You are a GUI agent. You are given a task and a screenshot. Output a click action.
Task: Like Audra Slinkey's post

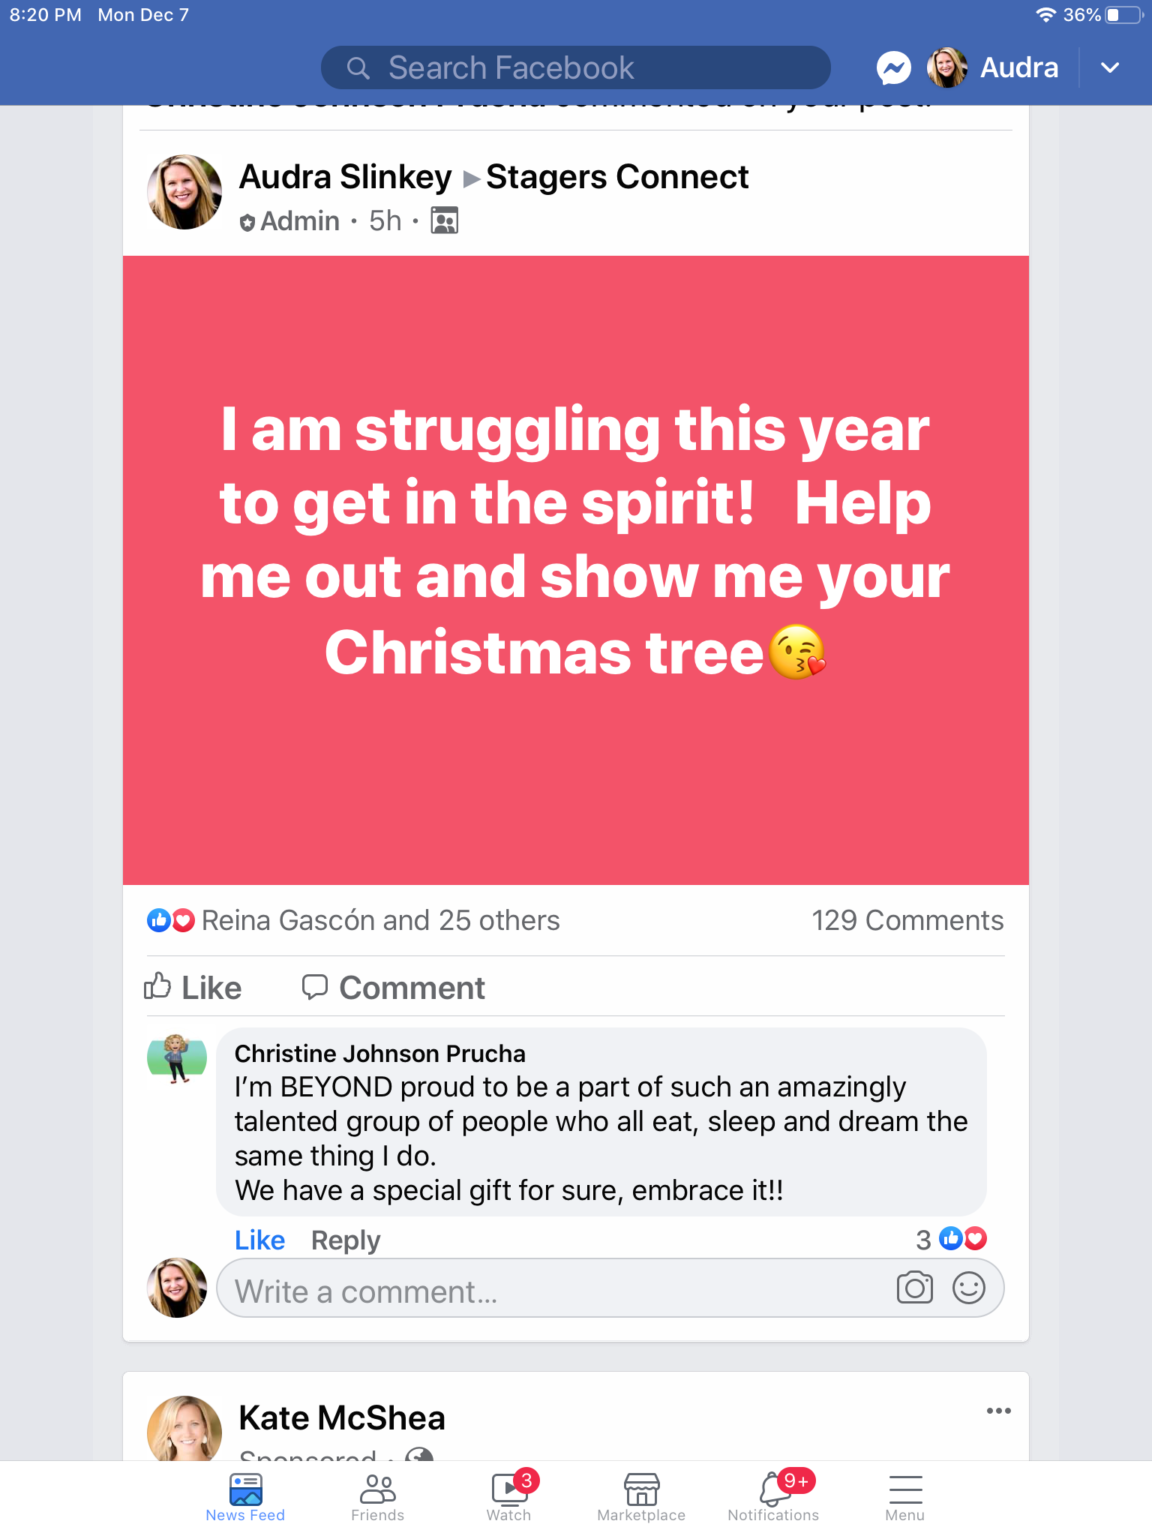[x=193, y=988]
